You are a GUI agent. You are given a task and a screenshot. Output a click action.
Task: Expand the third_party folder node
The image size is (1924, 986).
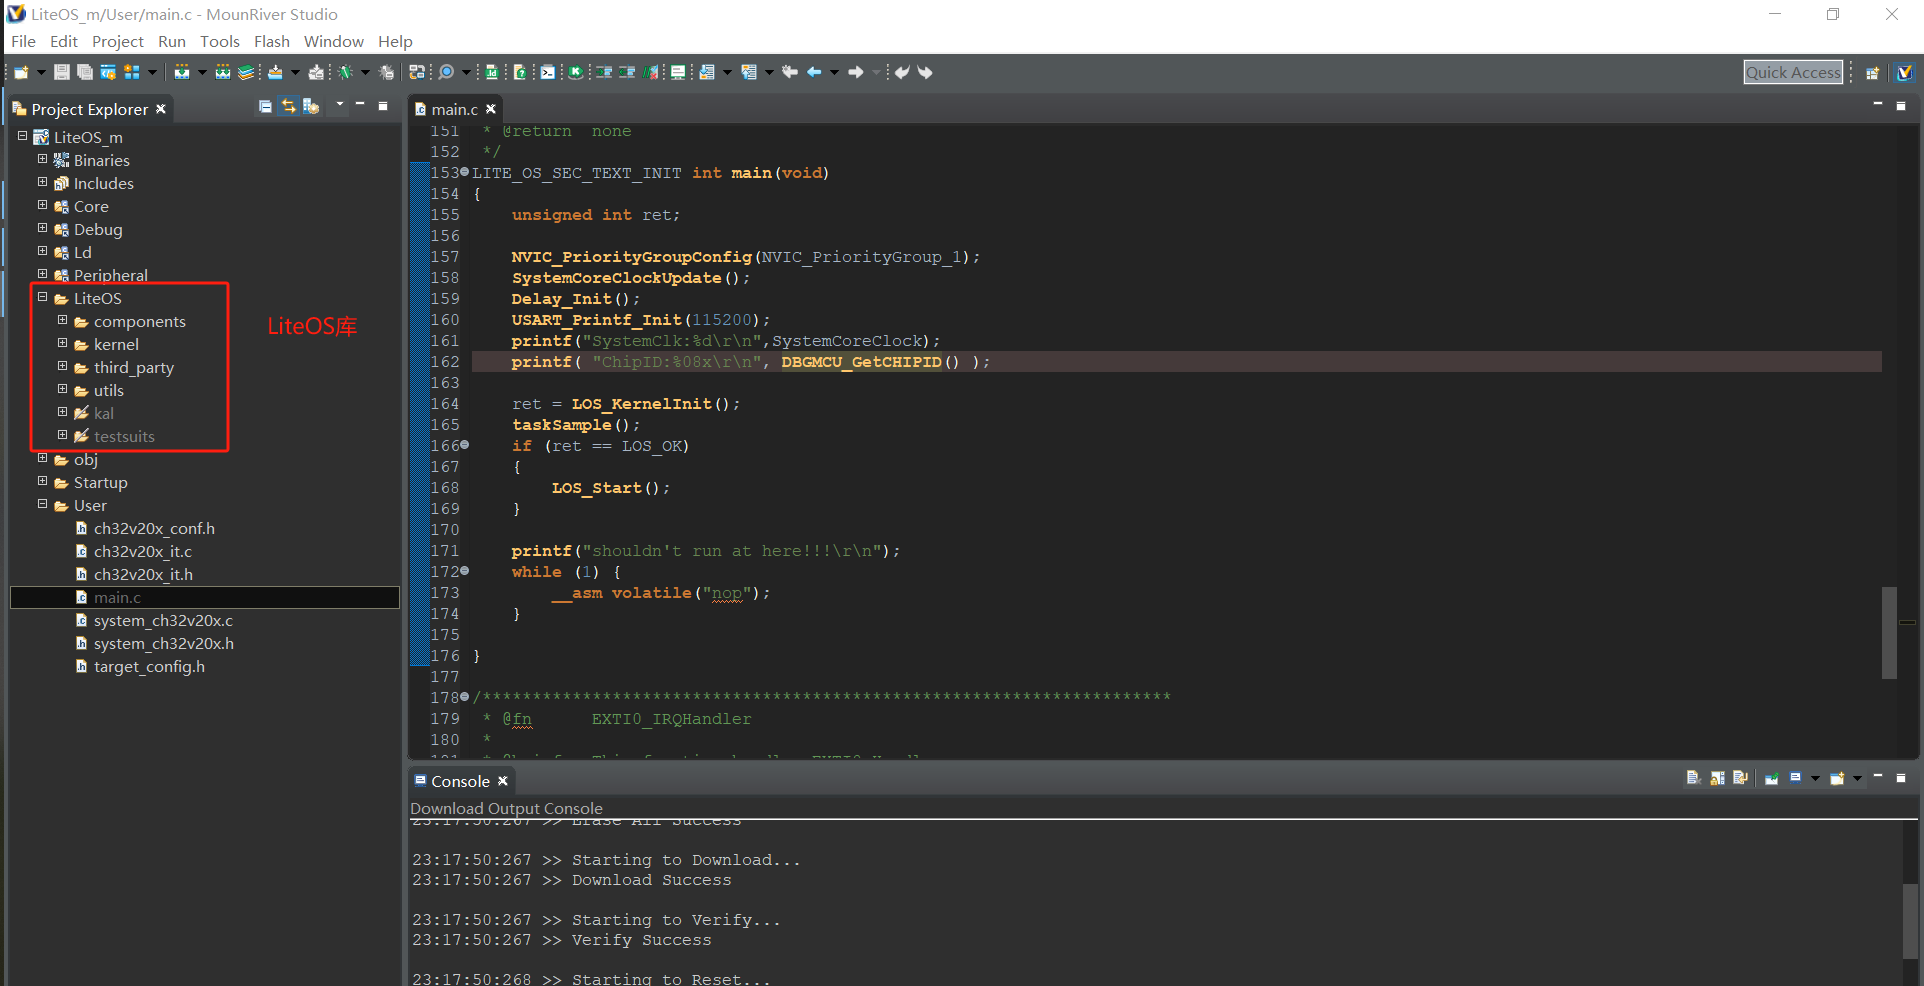[x=62, y=366]
